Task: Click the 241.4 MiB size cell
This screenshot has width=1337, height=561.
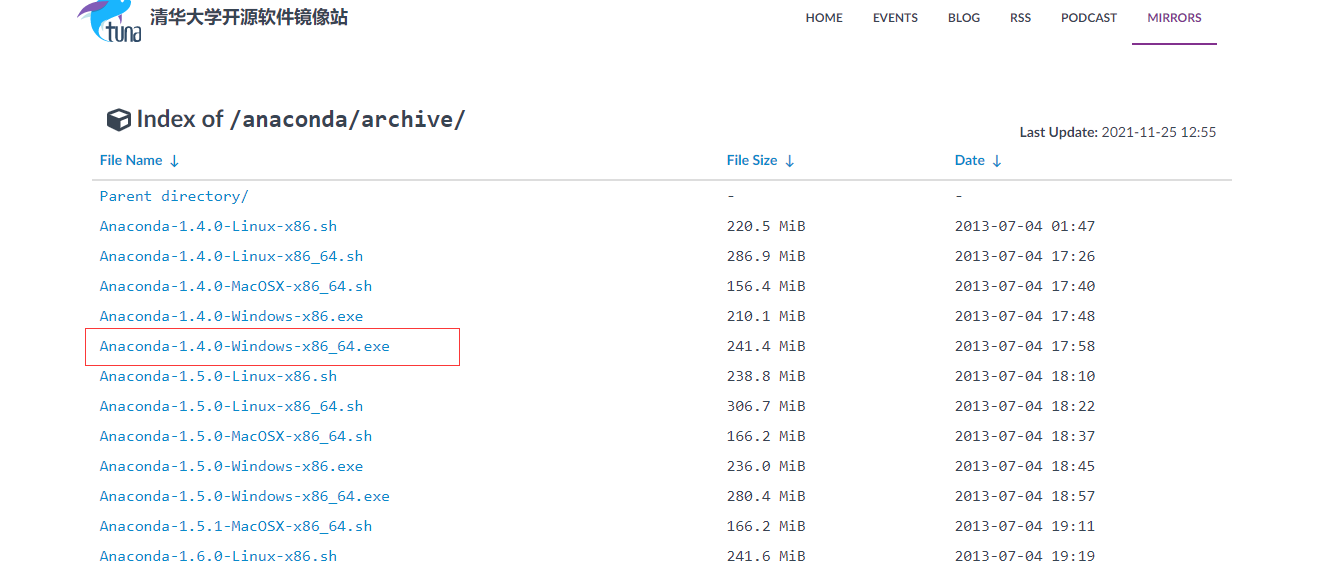Action: [x=766, y=346]
